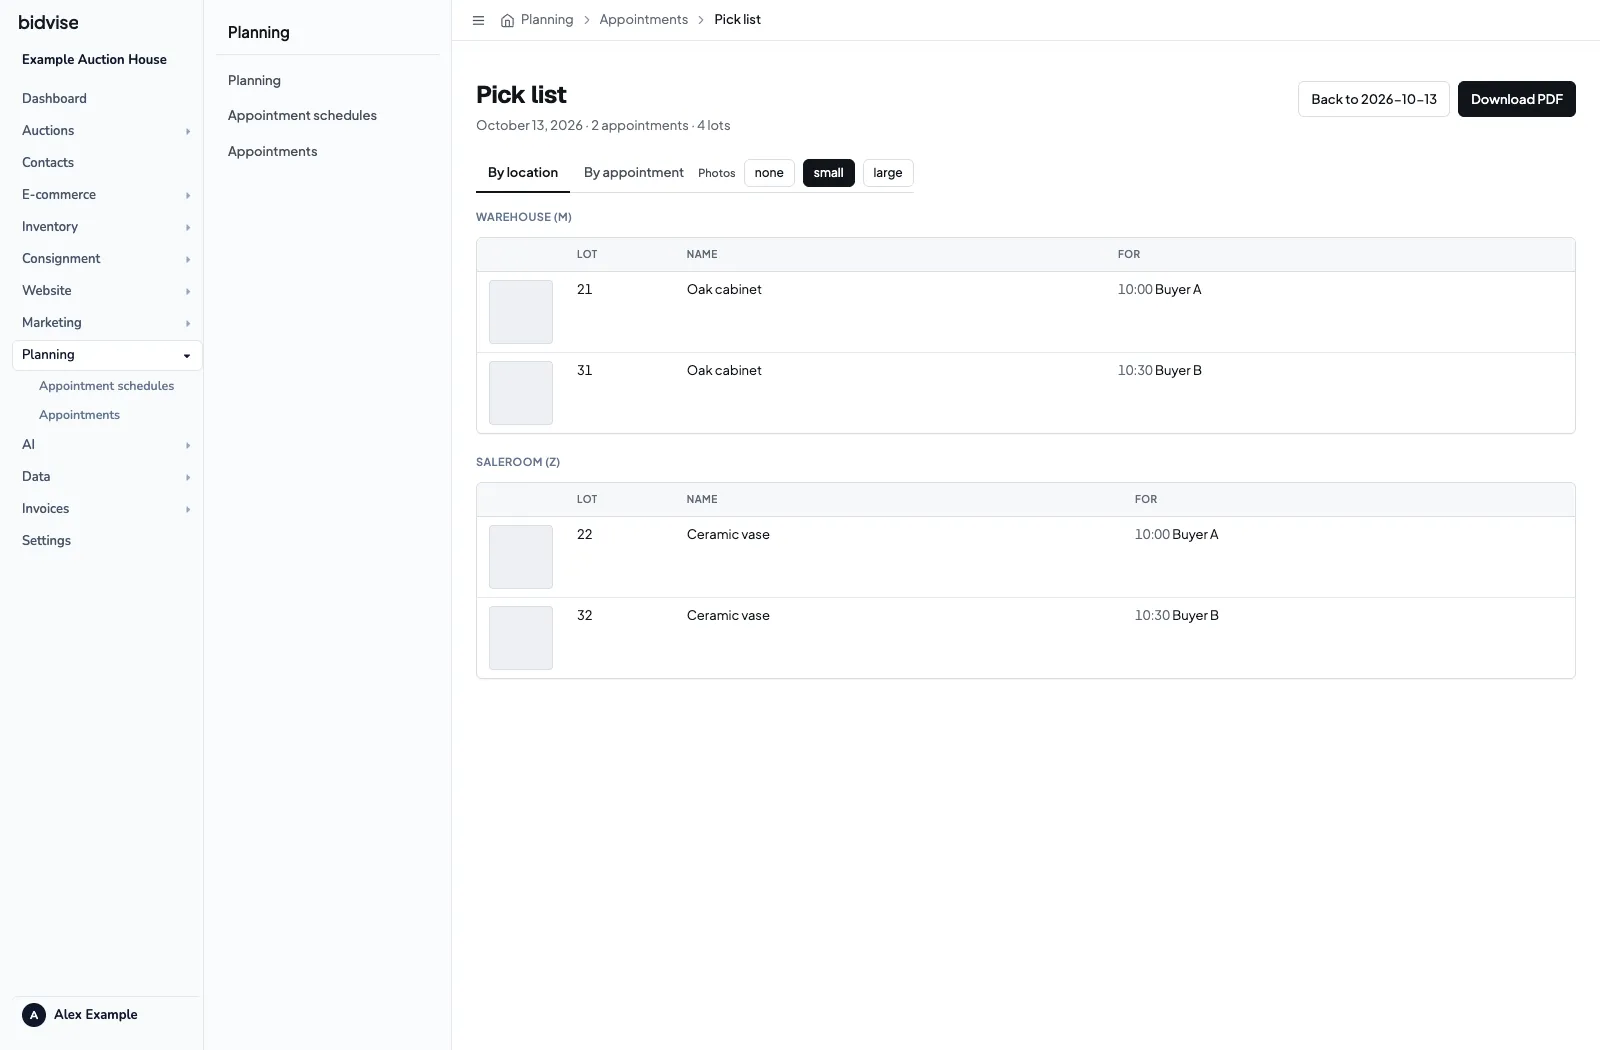Expand the Invoices menu arrow
The image size is (1600, 1050).
[187, 509]
